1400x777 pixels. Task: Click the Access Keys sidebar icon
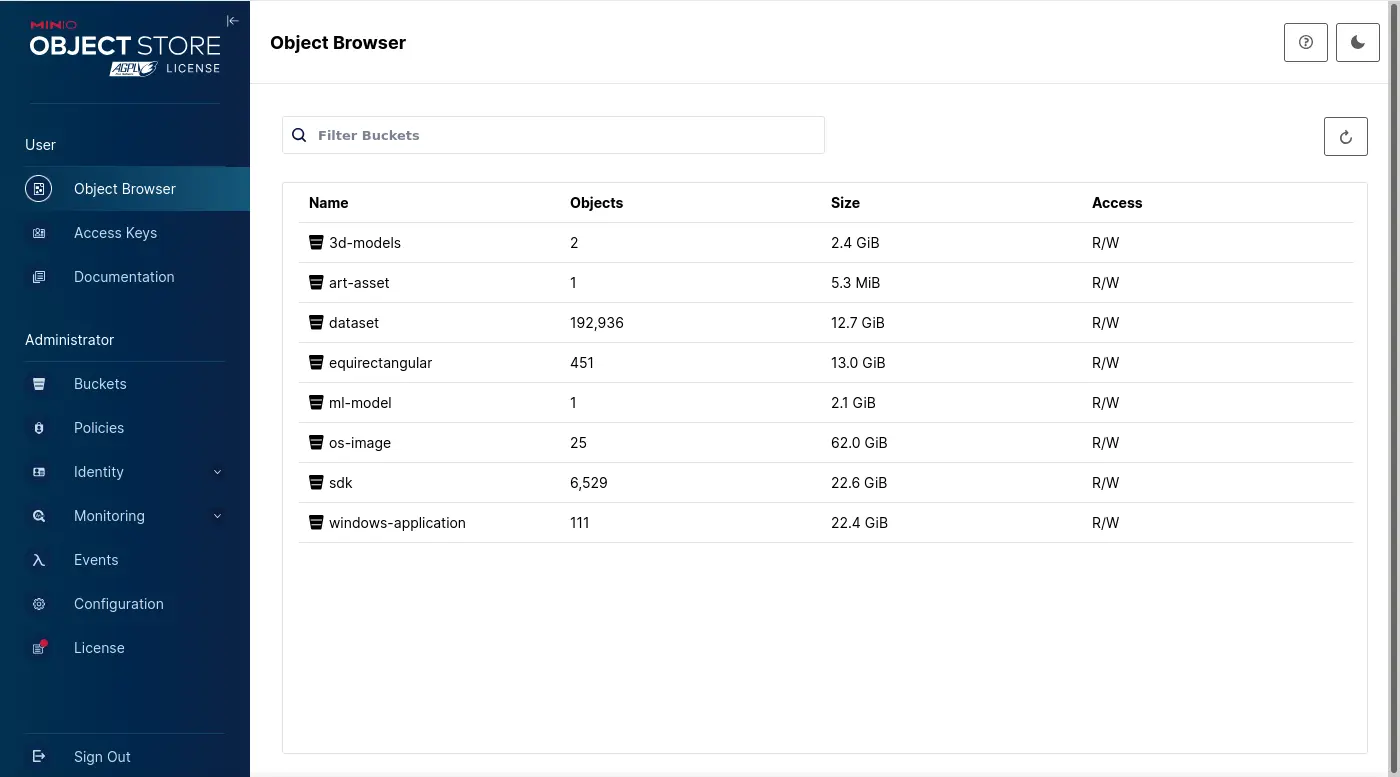(x=39, y=233)
